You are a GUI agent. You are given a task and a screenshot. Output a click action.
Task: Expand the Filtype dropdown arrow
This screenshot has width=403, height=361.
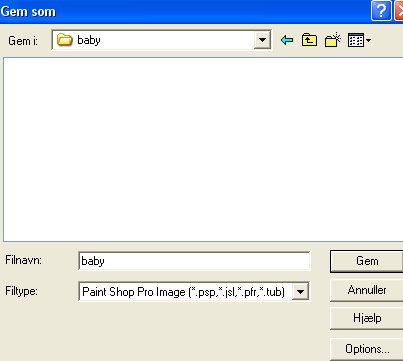pos(300,292)
